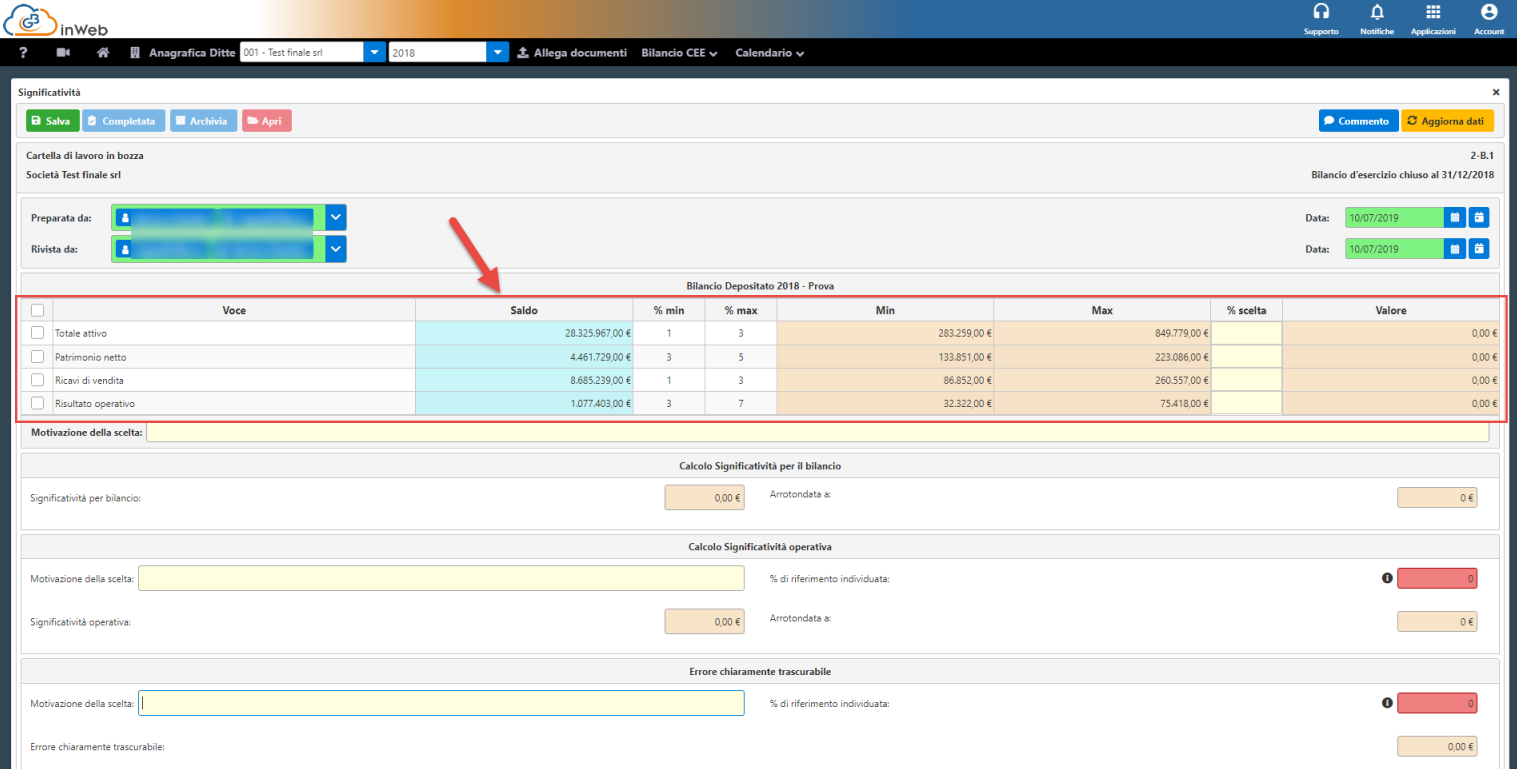Click Motivazione field in Calcolo Significatività operativa
Image resolution: width=1517 pixels, height=769 pixels.
pos(441,578)
